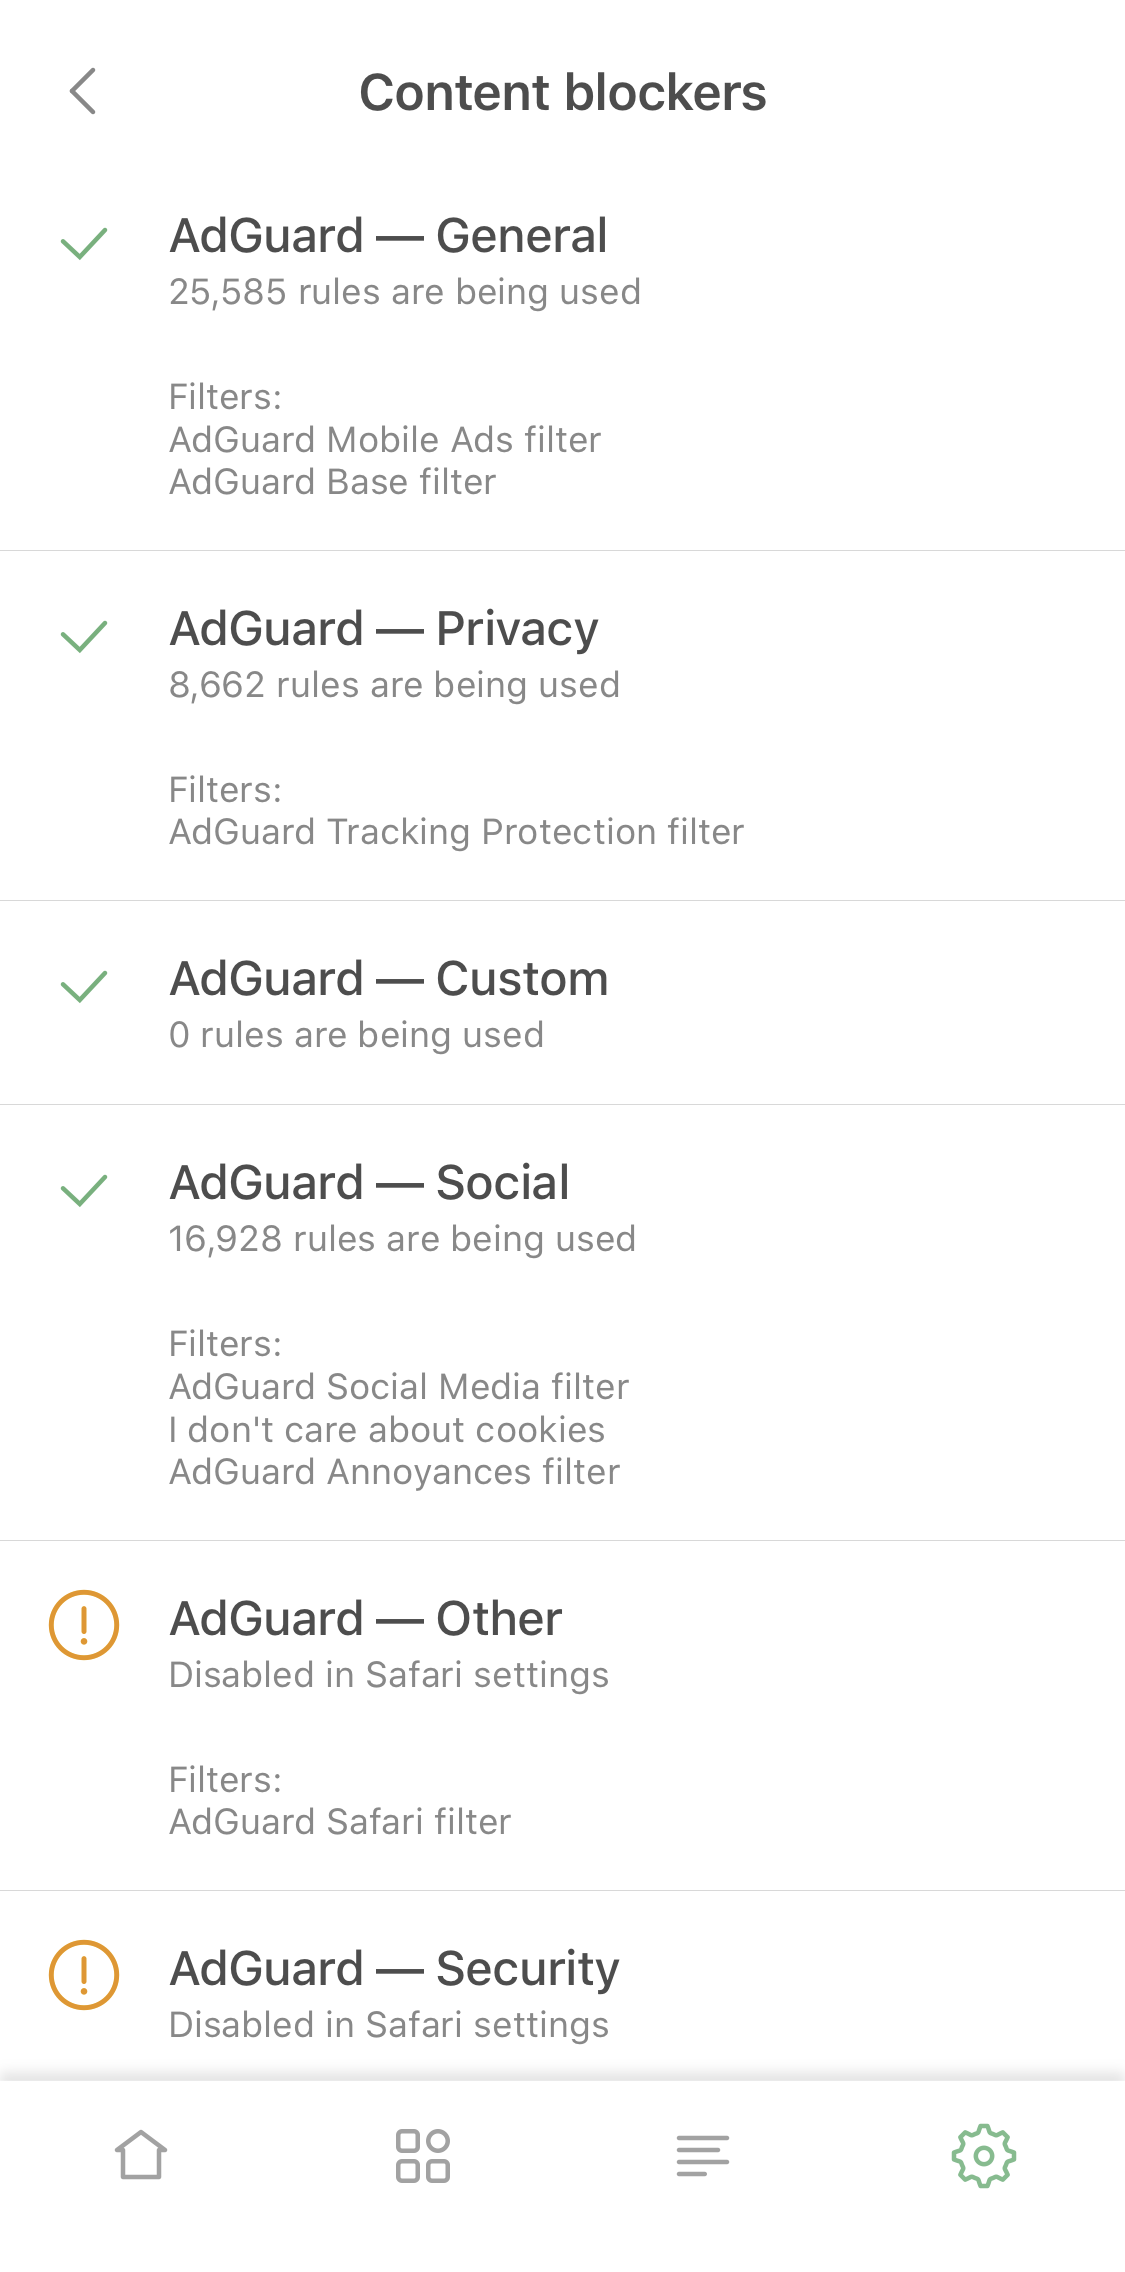This screenshot has width=1125, height=2272.
Task: Tap the green checkmark beside AdGuard — Privacy
Action: 84,636
